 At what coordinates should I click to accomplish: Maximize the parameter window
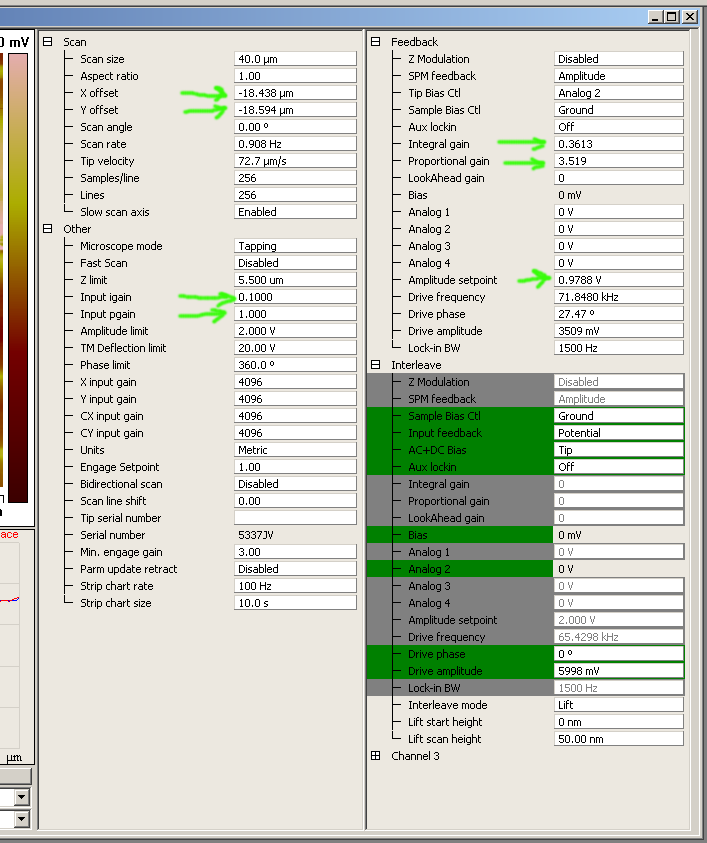coord(672,17)
